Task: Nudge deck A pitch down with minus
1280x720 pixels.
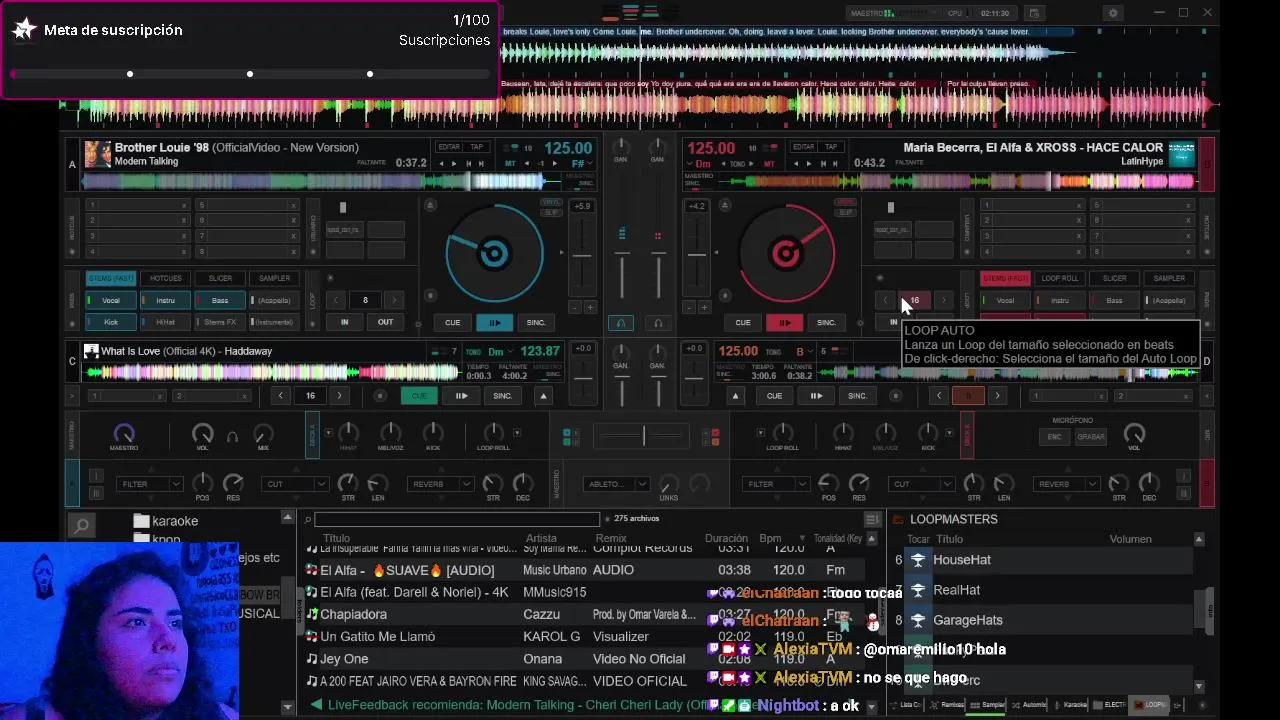Action: (x=574, y=308)
